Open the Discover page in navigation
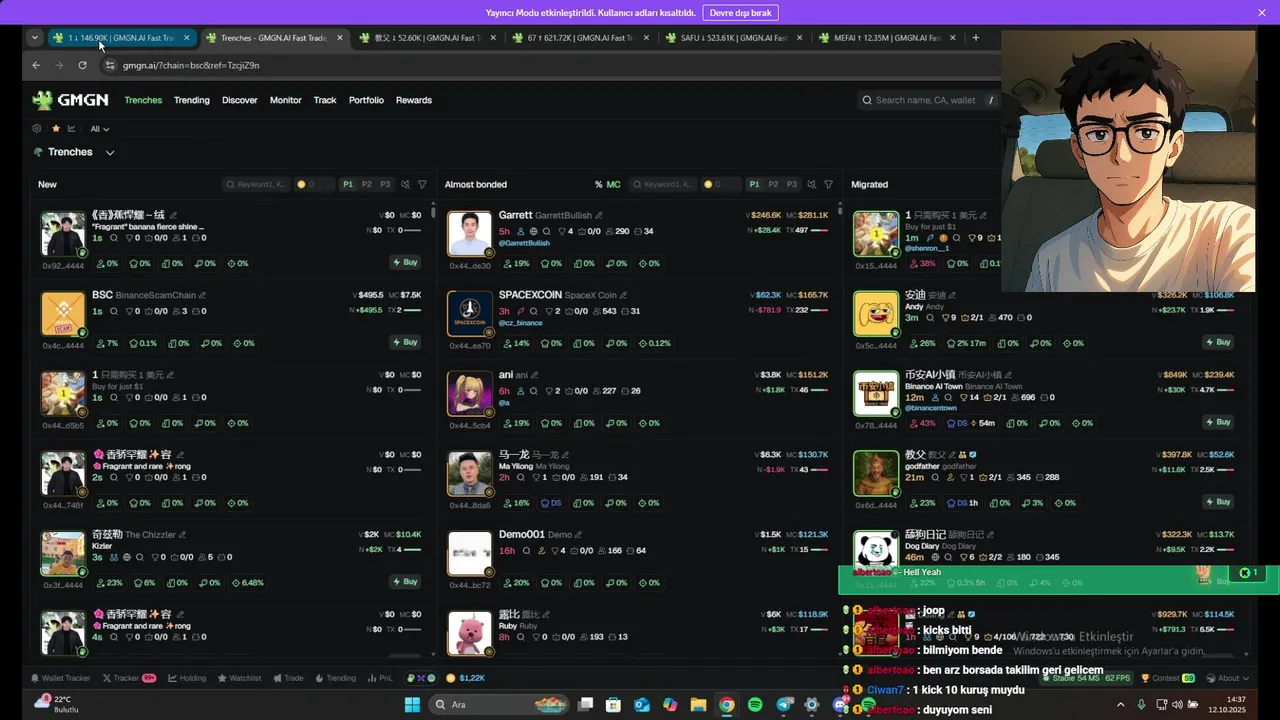 pyautogui.click(x=240, y=100)
